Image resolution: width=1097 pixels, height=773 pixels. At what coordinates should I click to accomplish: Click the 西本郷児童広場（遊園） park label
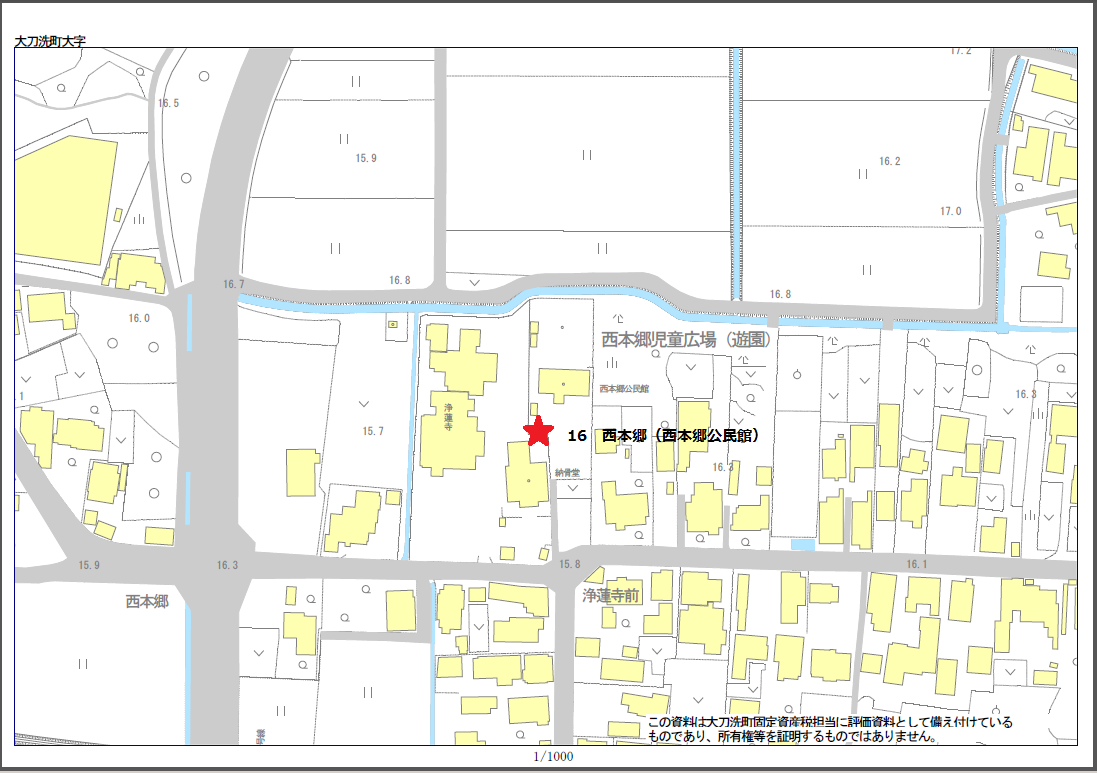tap(688, 340)
